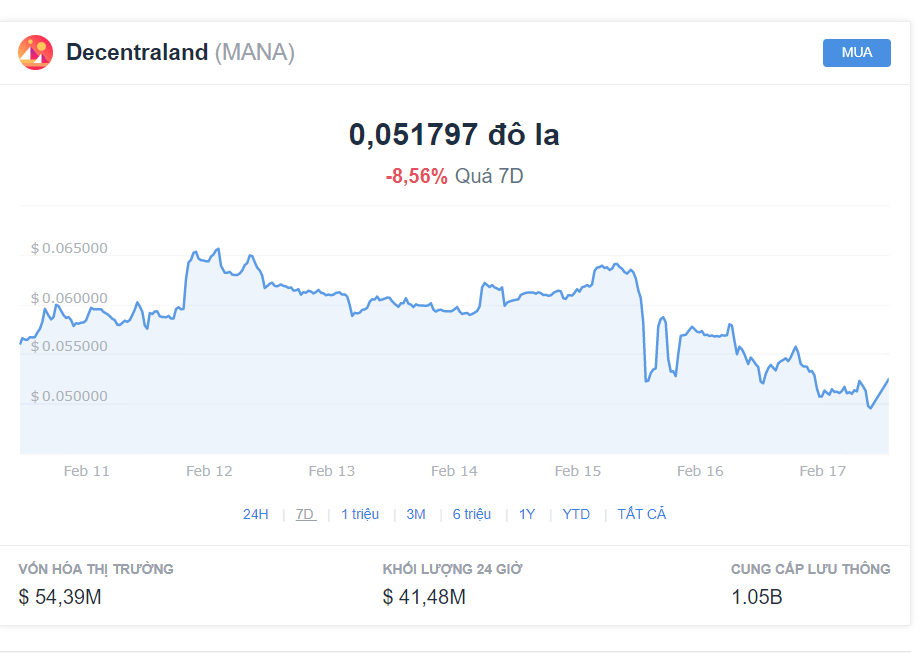Viewport: 920px width, 660px height.
Task: Switch chart to 1 triệu range
Action: point(360,515)
